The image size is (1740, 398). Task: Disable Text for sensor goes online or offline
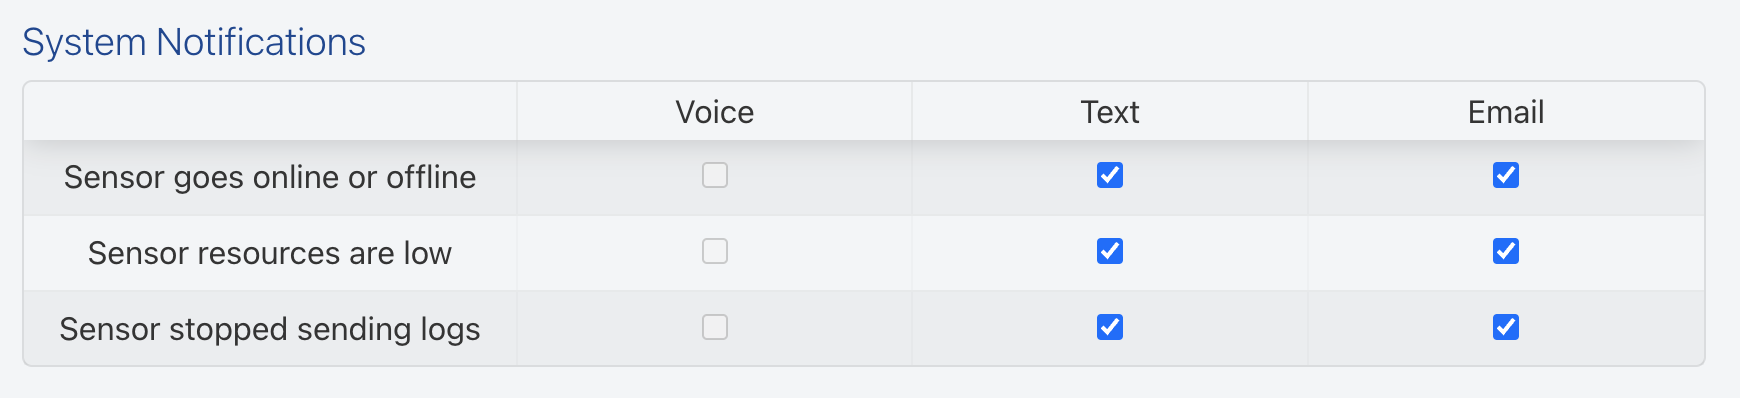click(x=1110, y=175)
